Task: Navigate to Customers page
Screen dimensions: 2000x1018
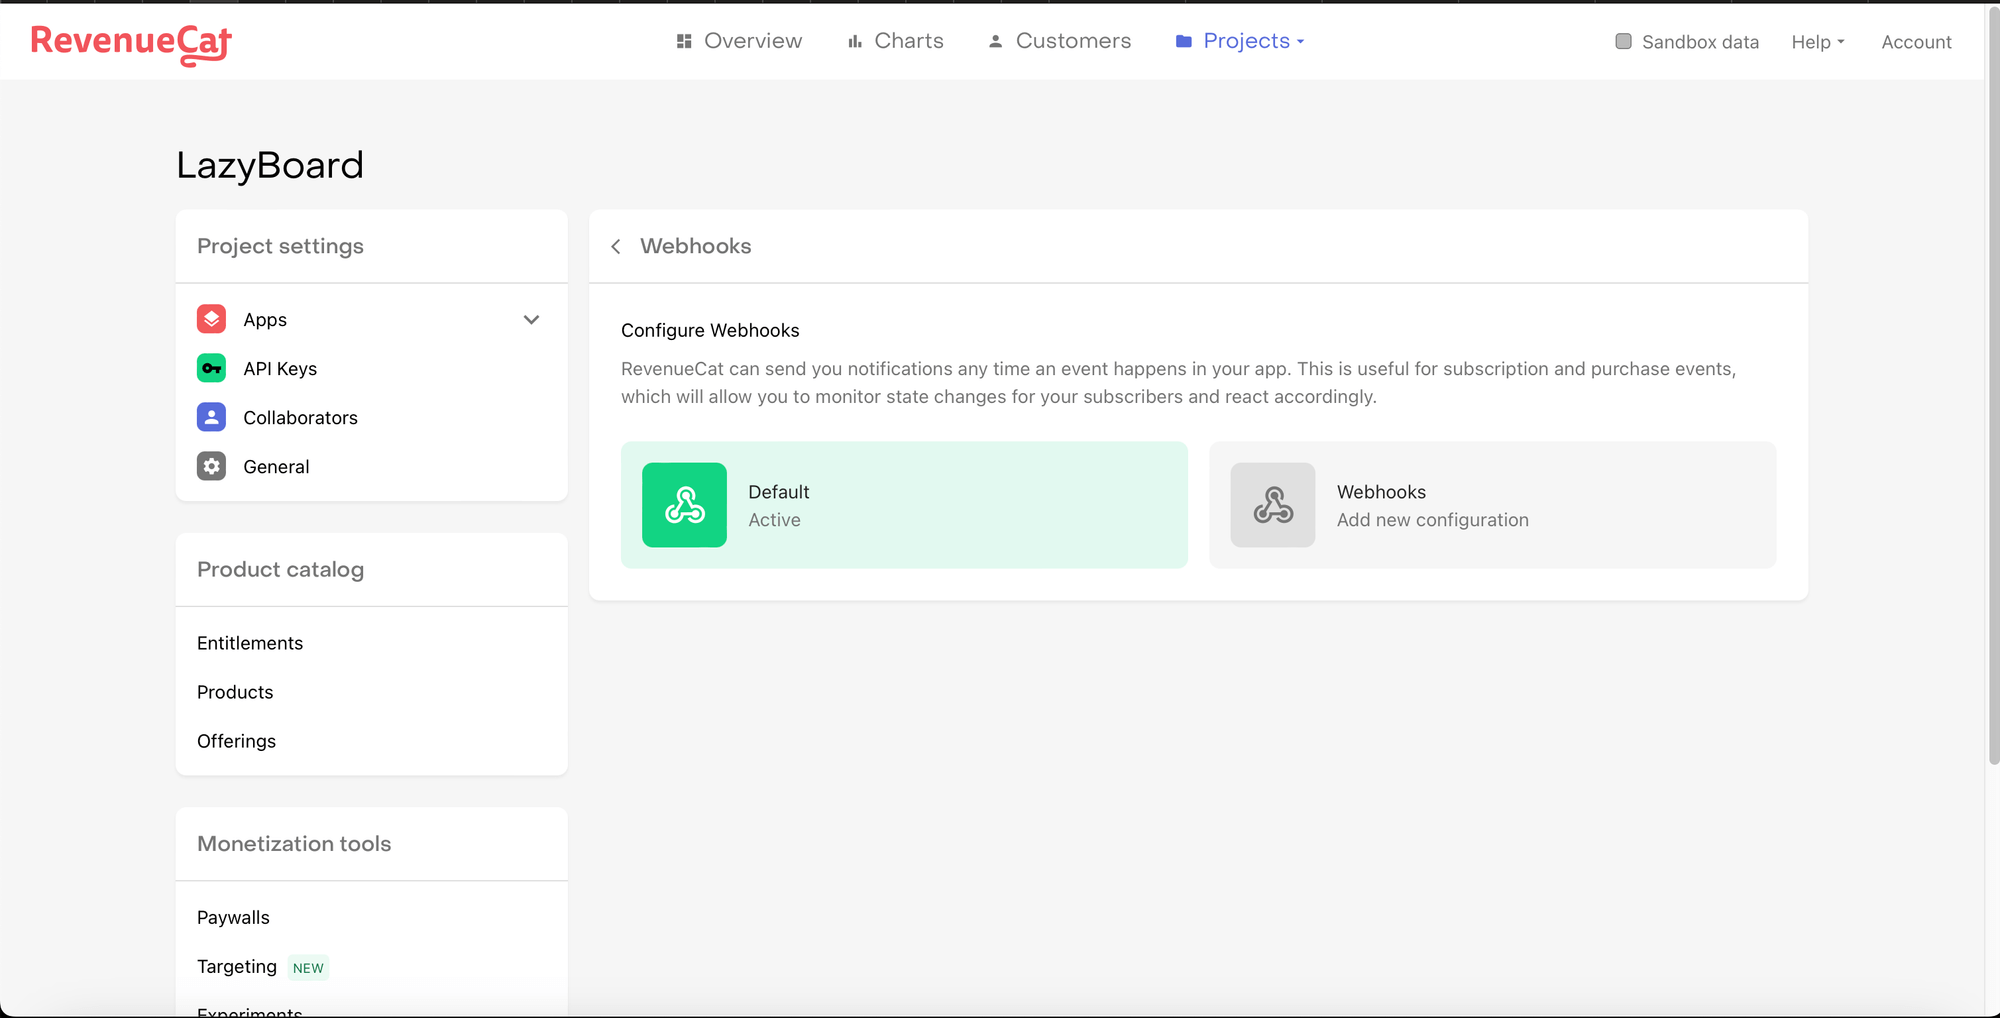Action: [1060, 41]
